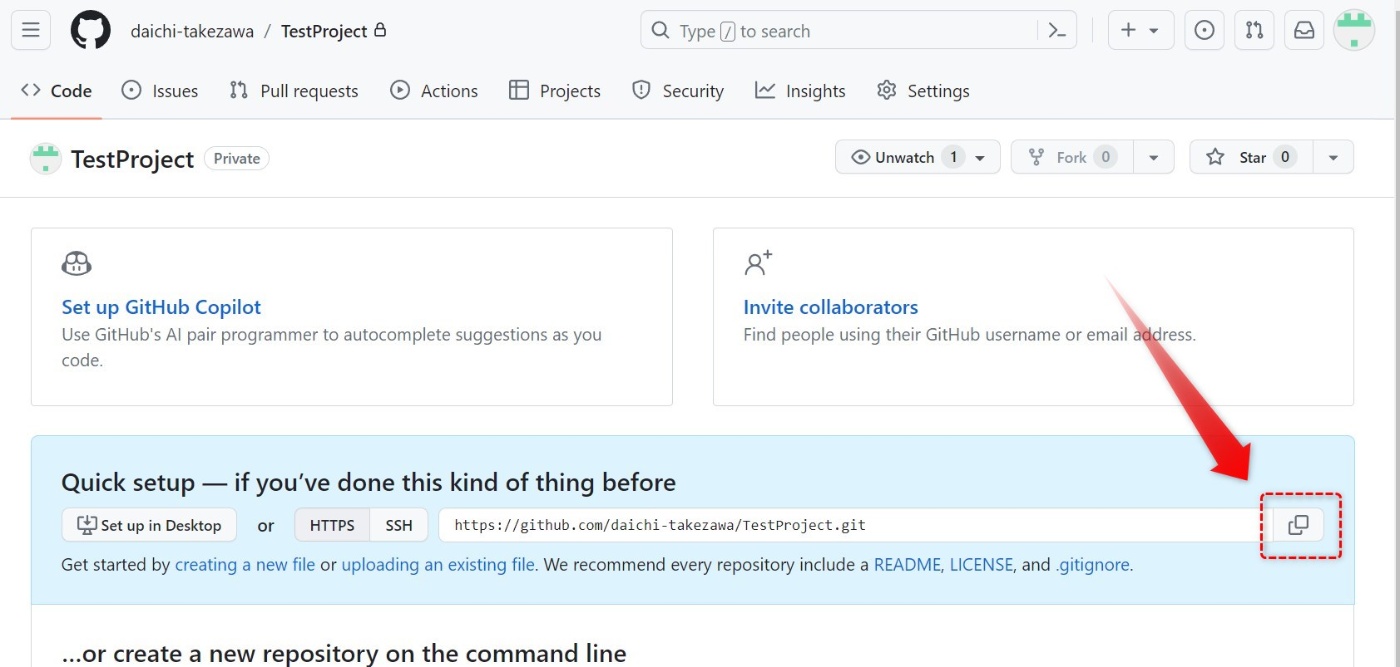Switch to the Actions tab

pyautogui.click(x=434, y=91)
